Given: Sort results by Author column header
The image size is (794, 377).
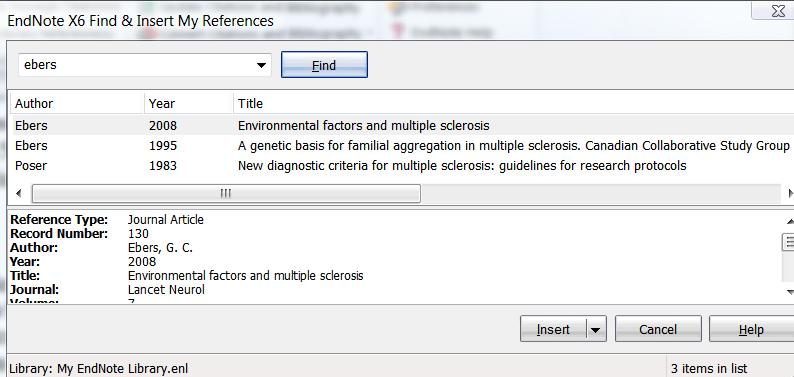Looking at the screenshot, I should (x=77, y=103).
